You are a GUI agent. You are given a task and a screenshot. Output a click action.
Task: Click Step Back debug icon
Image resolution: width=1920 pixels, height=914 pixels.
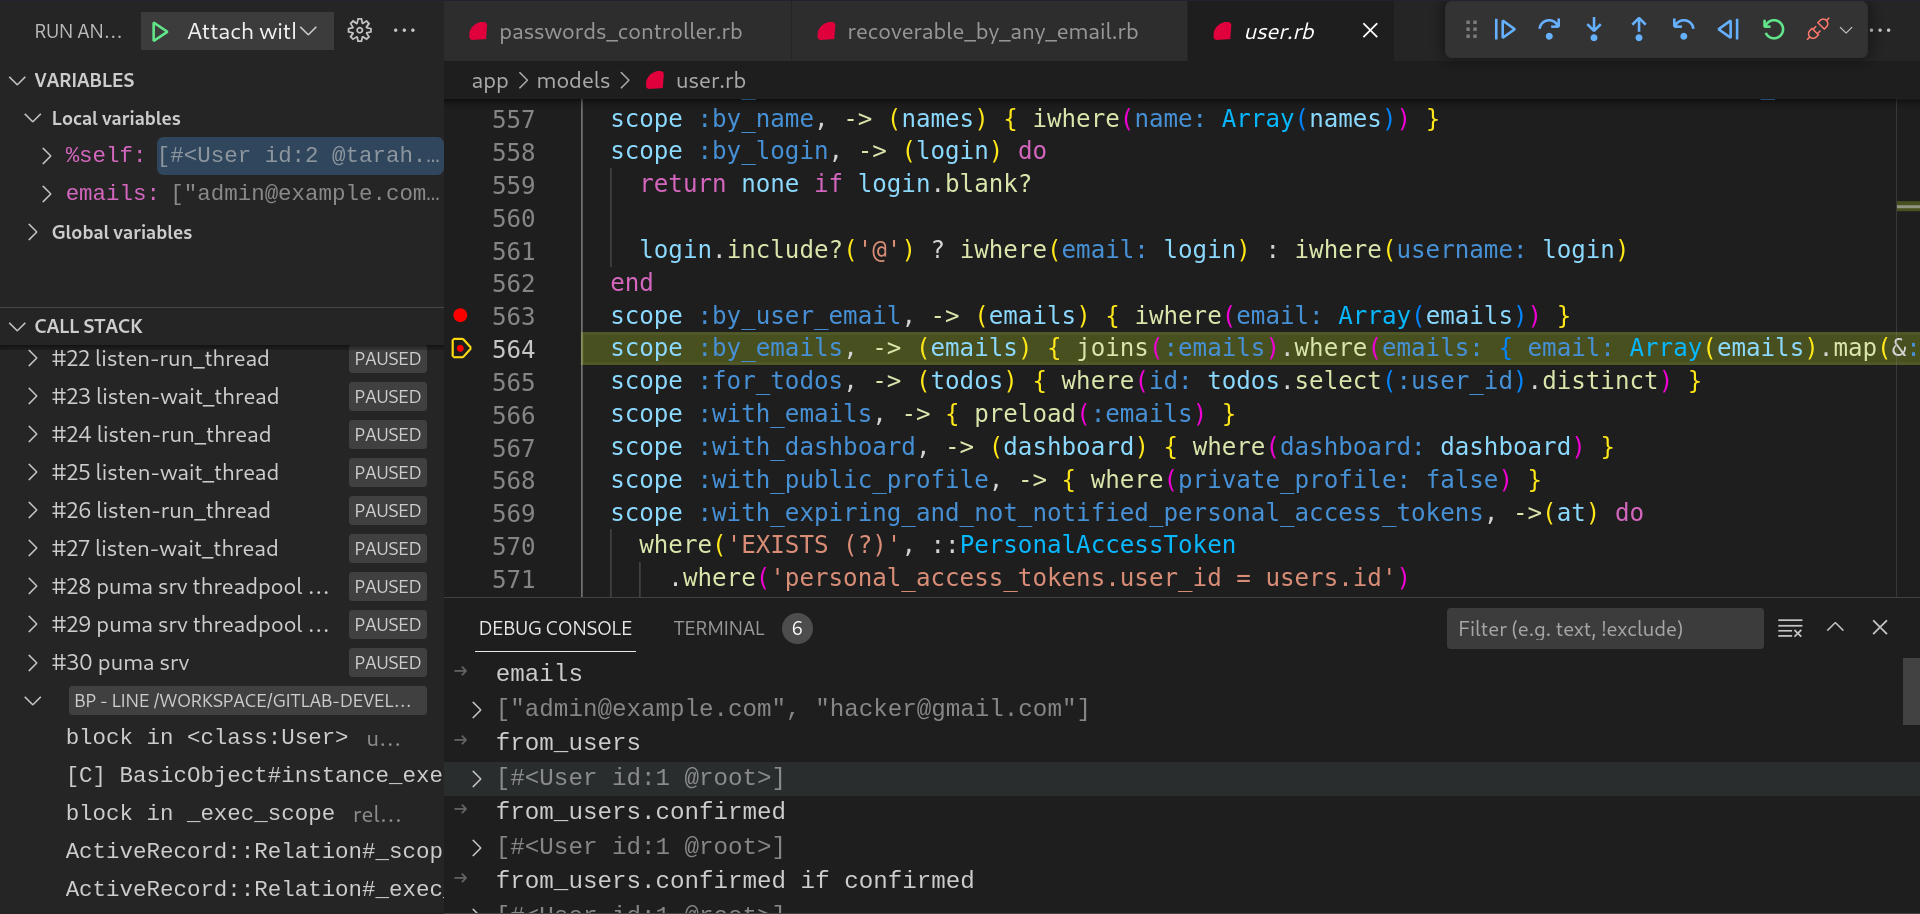1683,30
